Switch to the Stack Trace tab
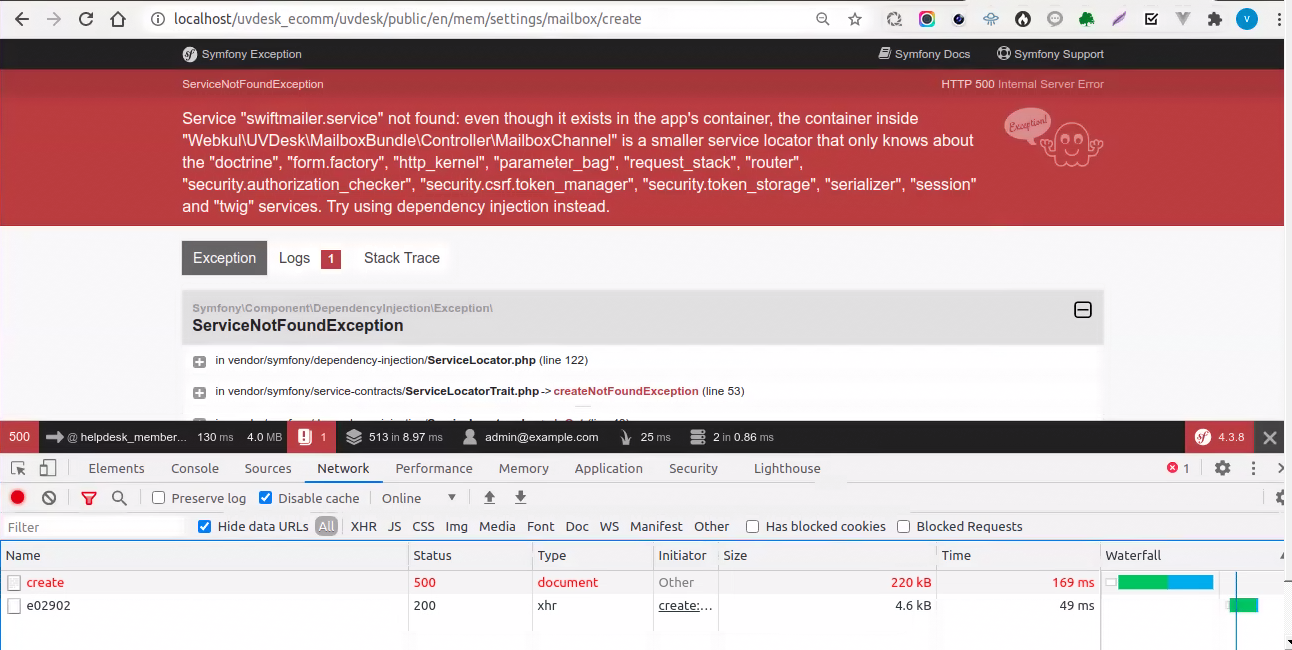Screen dimensions: 1292x650 point(402,258)
